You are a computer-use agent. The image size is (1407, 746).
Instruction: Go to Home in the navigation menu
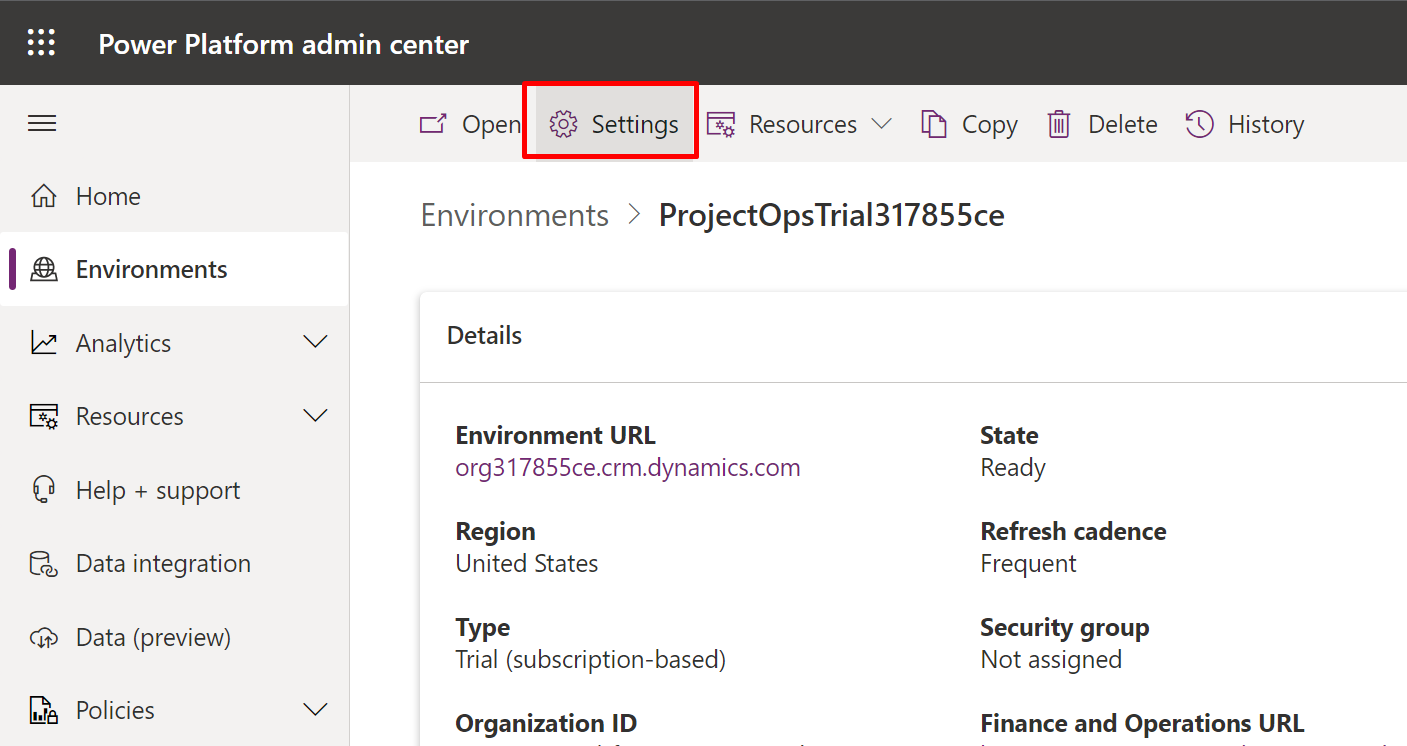[108, 195]
